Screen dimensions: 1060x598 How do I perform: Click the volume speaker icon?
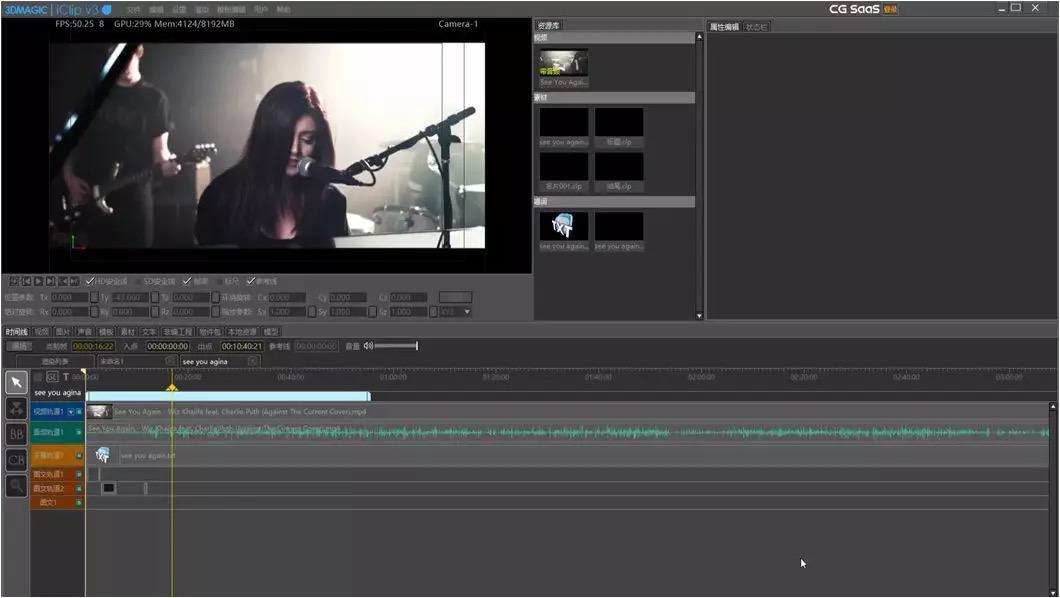[368, 346]
